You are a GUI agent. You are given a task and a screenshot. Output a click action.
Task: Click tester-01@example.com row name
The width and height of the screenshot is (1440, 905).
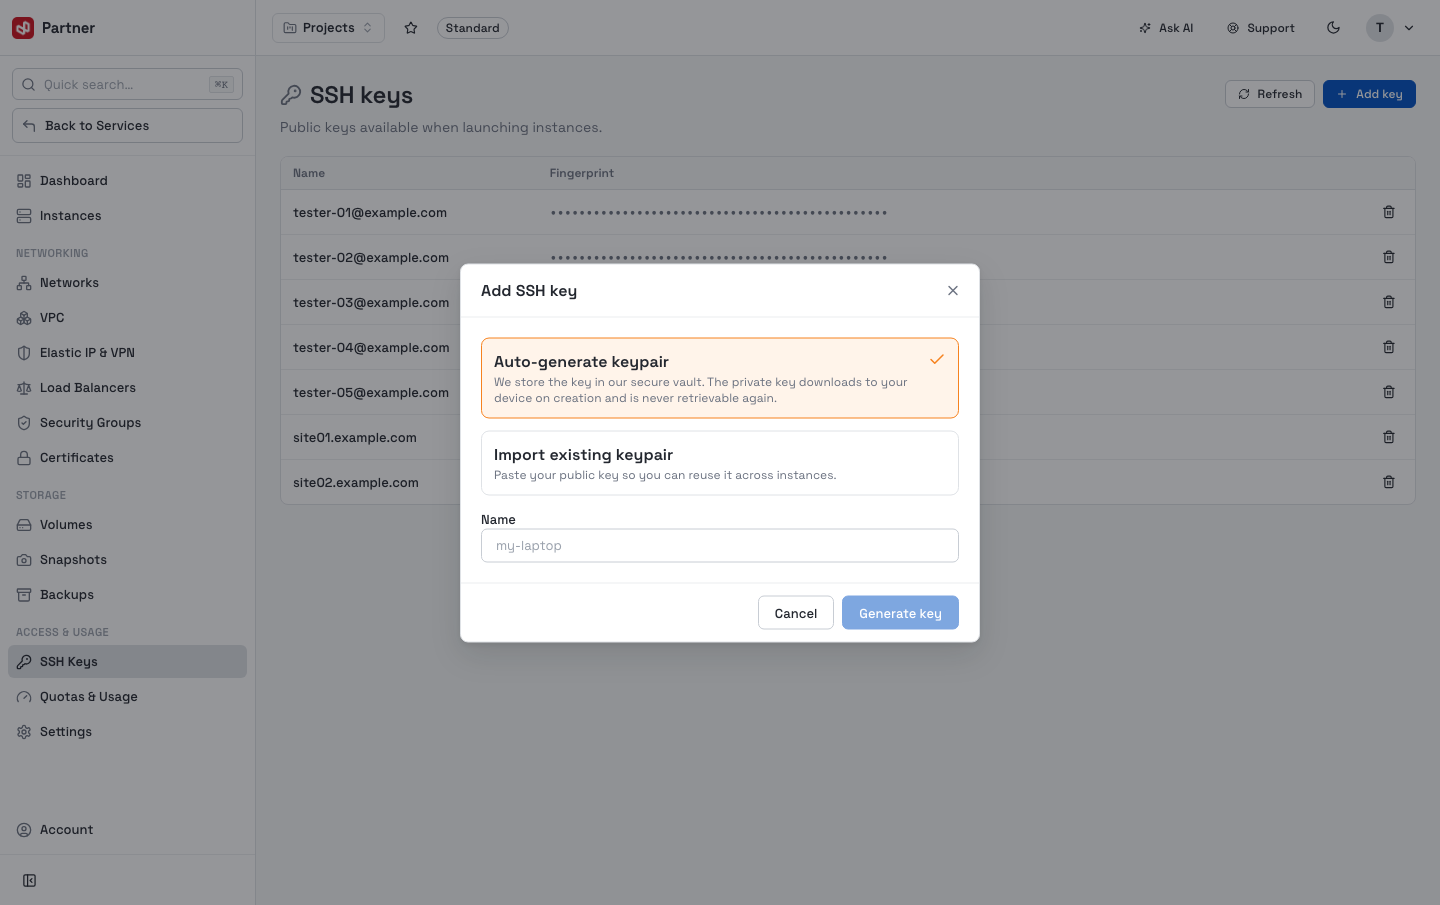pos(370,213)
